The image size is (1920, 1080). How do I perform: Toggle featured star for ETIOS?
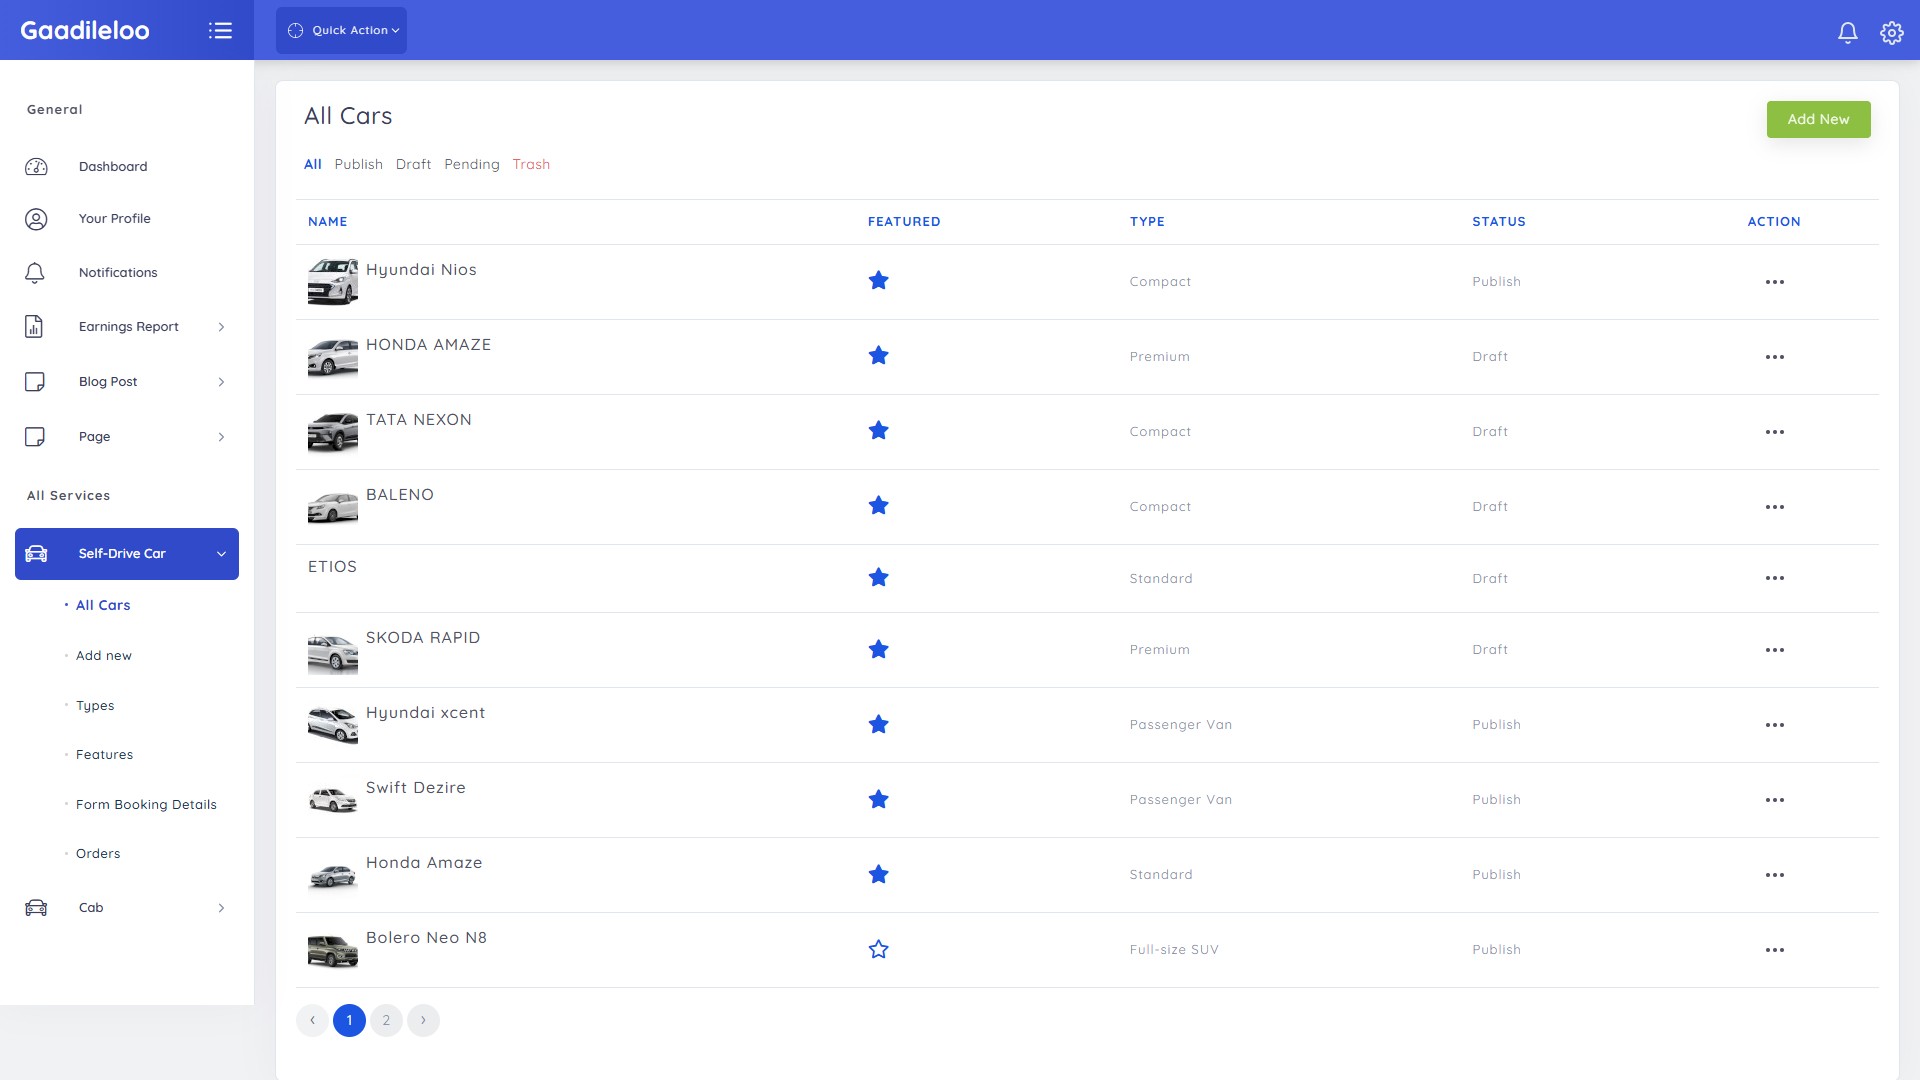878,578
